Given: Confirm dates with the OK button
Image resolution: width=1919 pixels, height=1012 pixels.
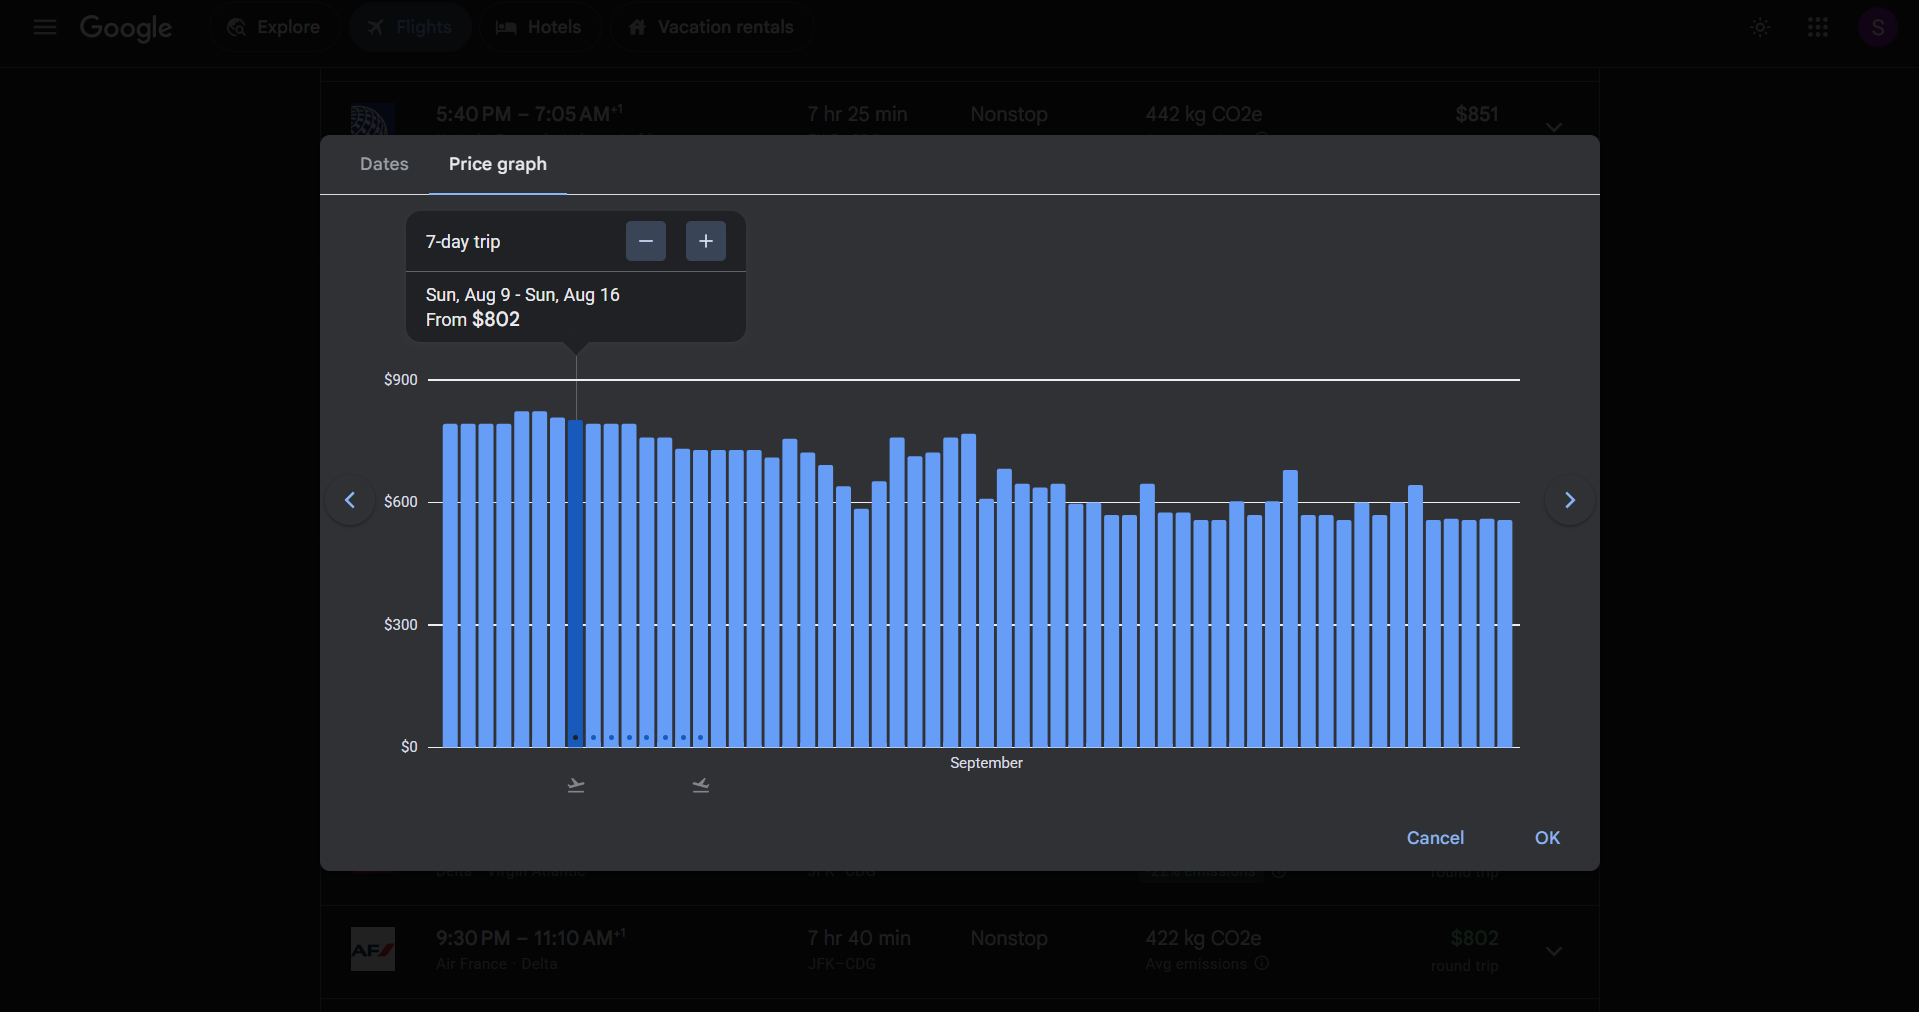Looking at the screenshot, I should [x=1547, y=838].
